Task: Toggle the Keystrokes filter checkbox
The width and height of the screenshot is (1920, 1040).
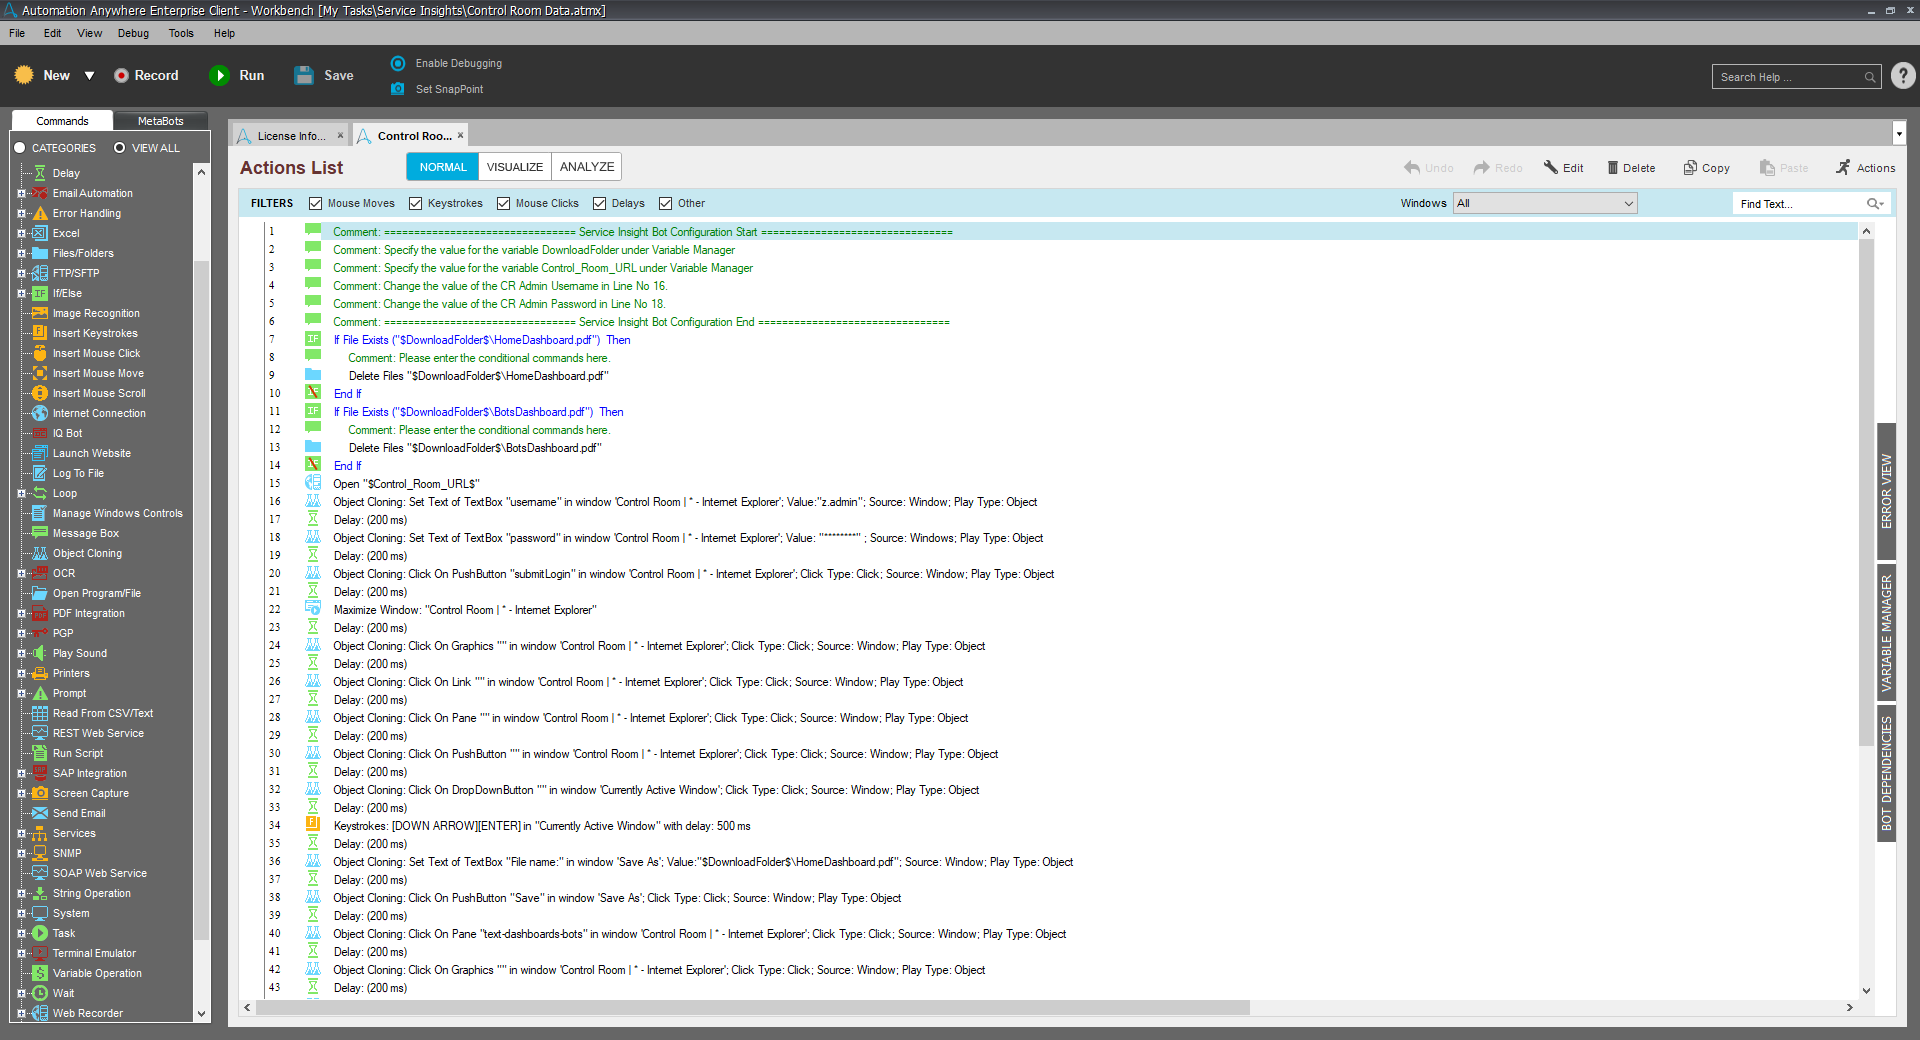Action: (x=416, y=204)
